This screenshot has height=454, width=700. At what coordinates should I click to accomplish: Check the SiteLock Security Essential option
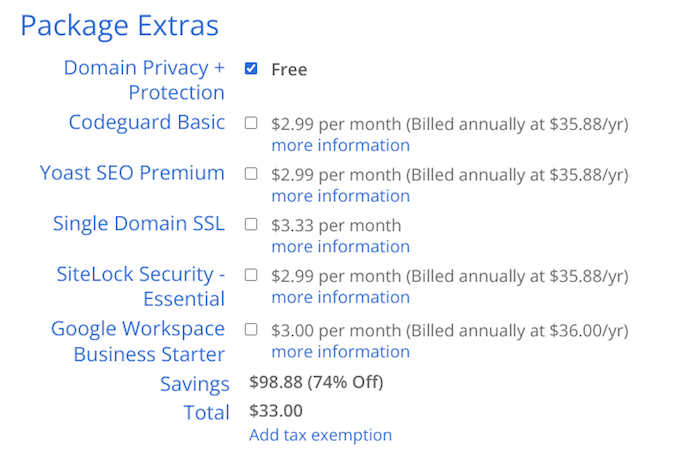click(x=251, y=275)
